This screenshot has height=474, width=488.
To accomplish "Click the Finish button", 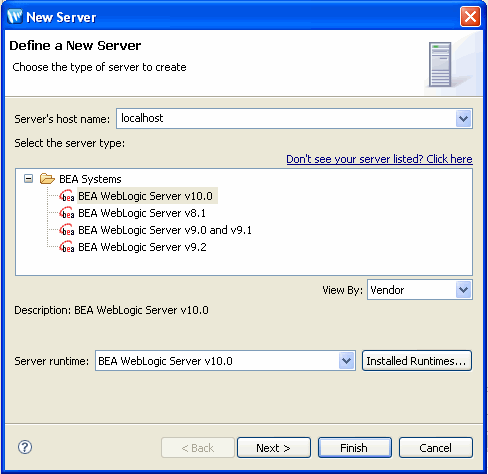I will pyautogui.click(x=355, y=448).
